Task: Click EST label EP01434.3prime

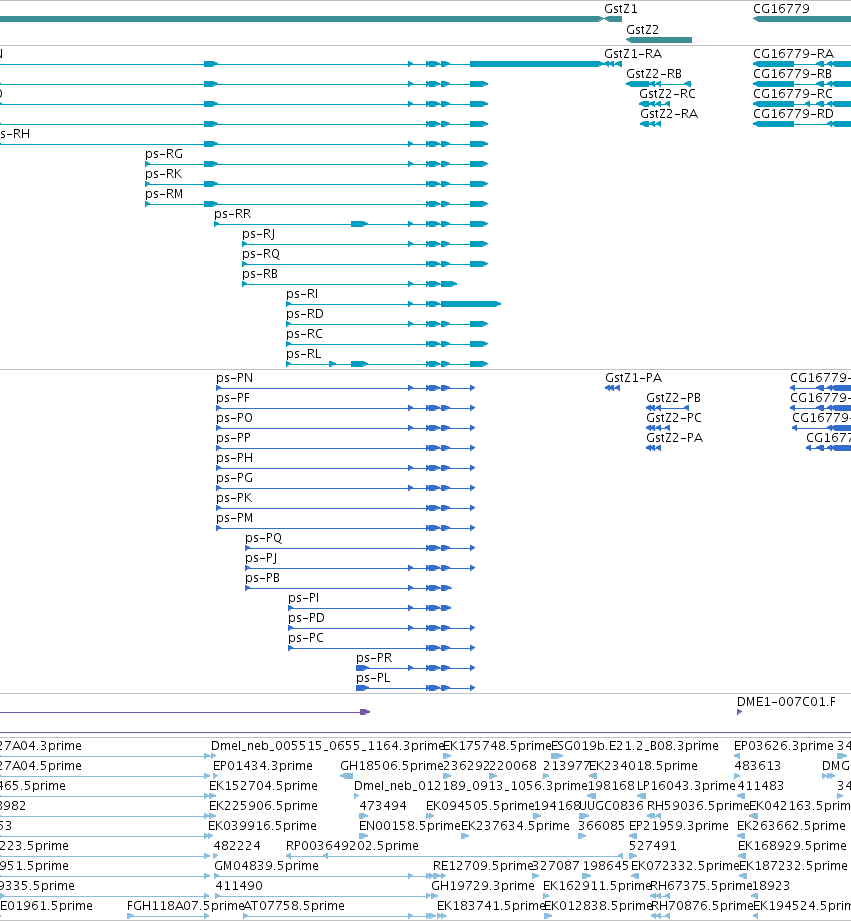Action: tap(263, 766)
